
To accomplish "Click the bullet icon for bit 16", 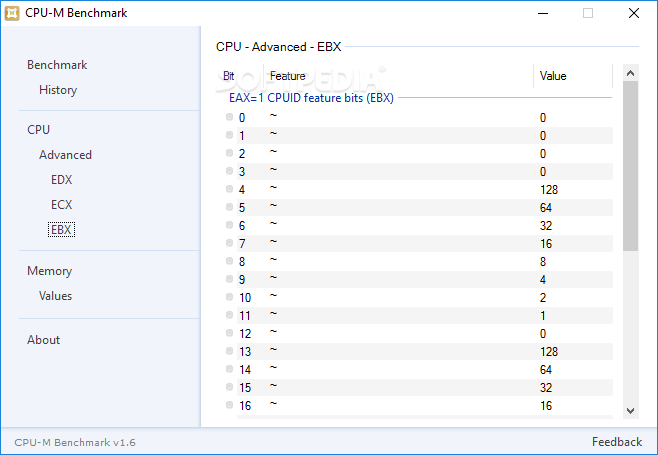I will tap(230, 405).
